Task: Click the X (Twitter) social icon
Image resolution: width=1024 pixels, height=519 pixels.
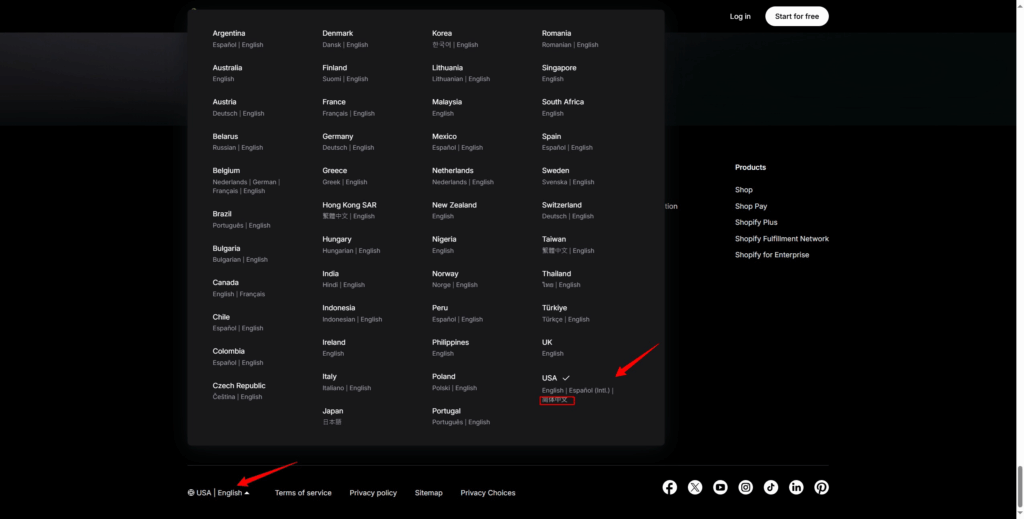Action: tap(695, 487)
